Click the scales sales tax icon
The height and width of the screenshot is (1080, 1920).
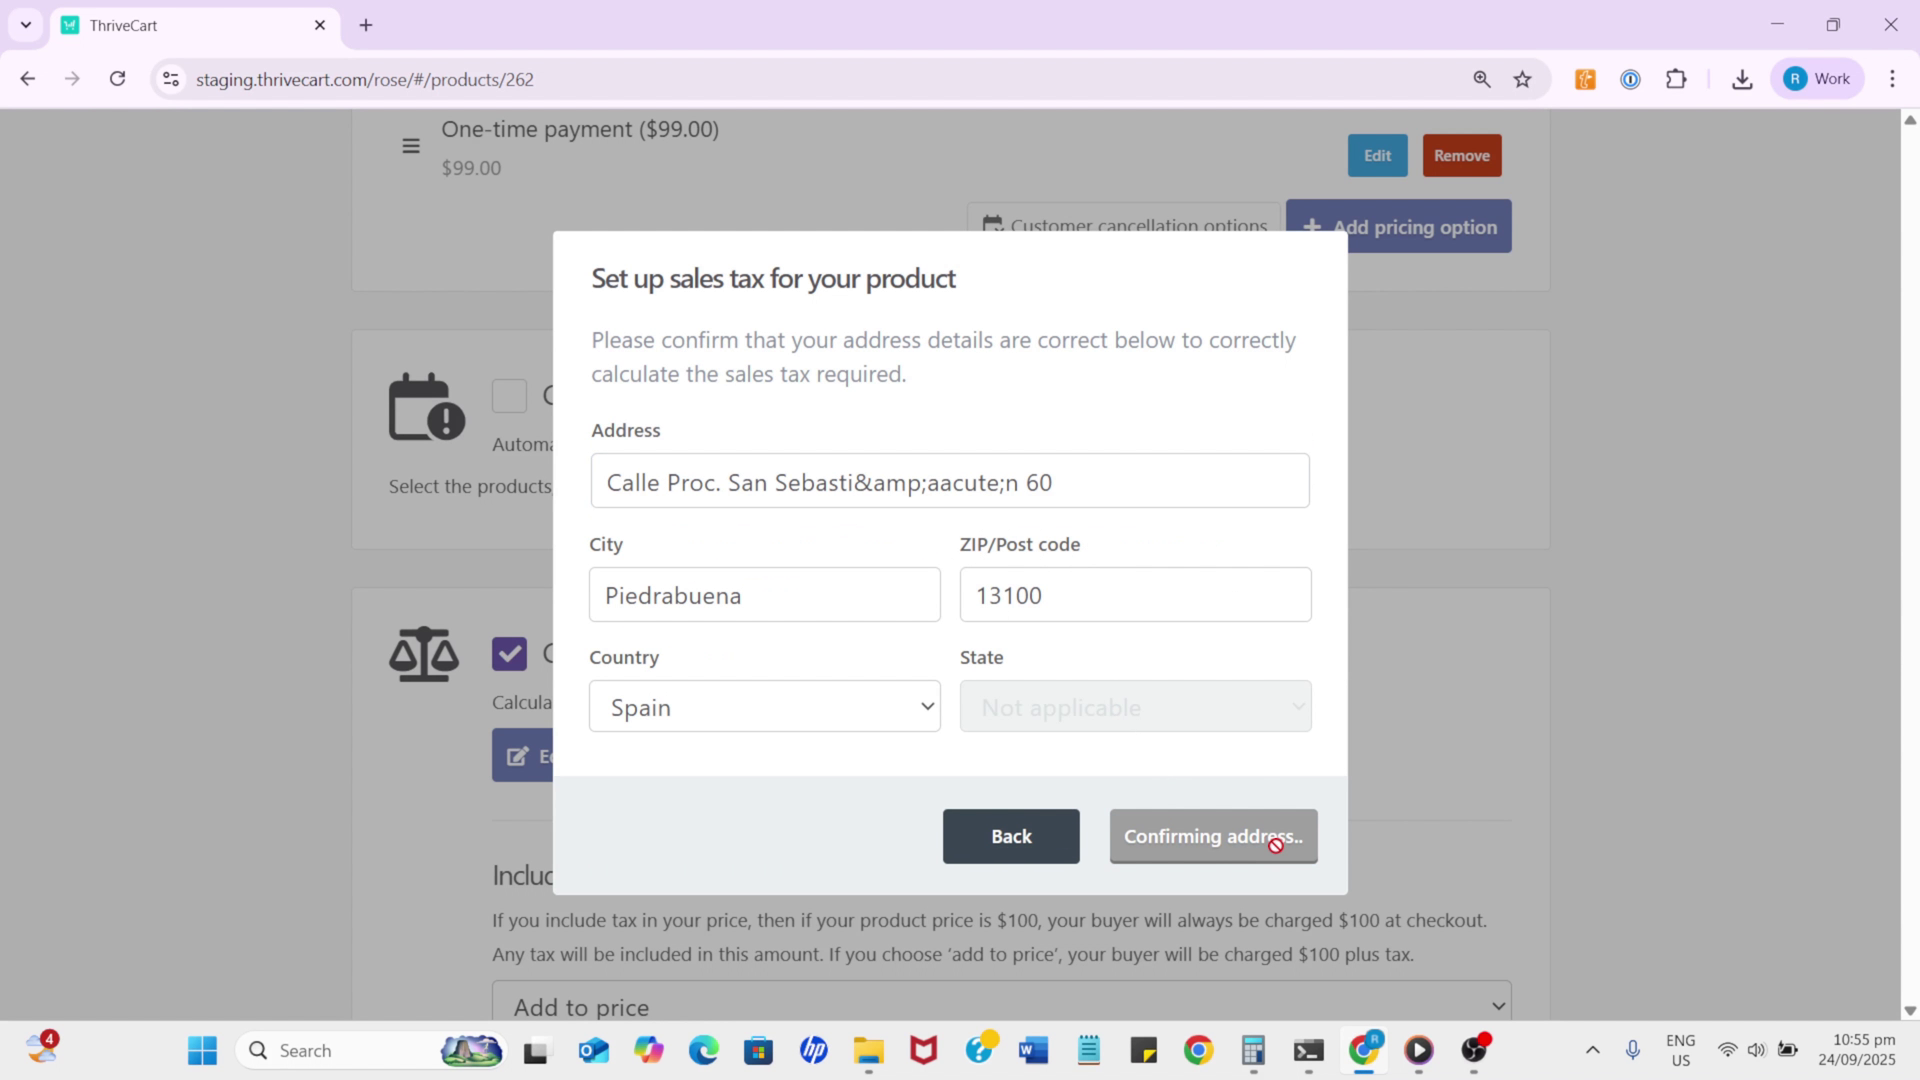pos(424,654)
